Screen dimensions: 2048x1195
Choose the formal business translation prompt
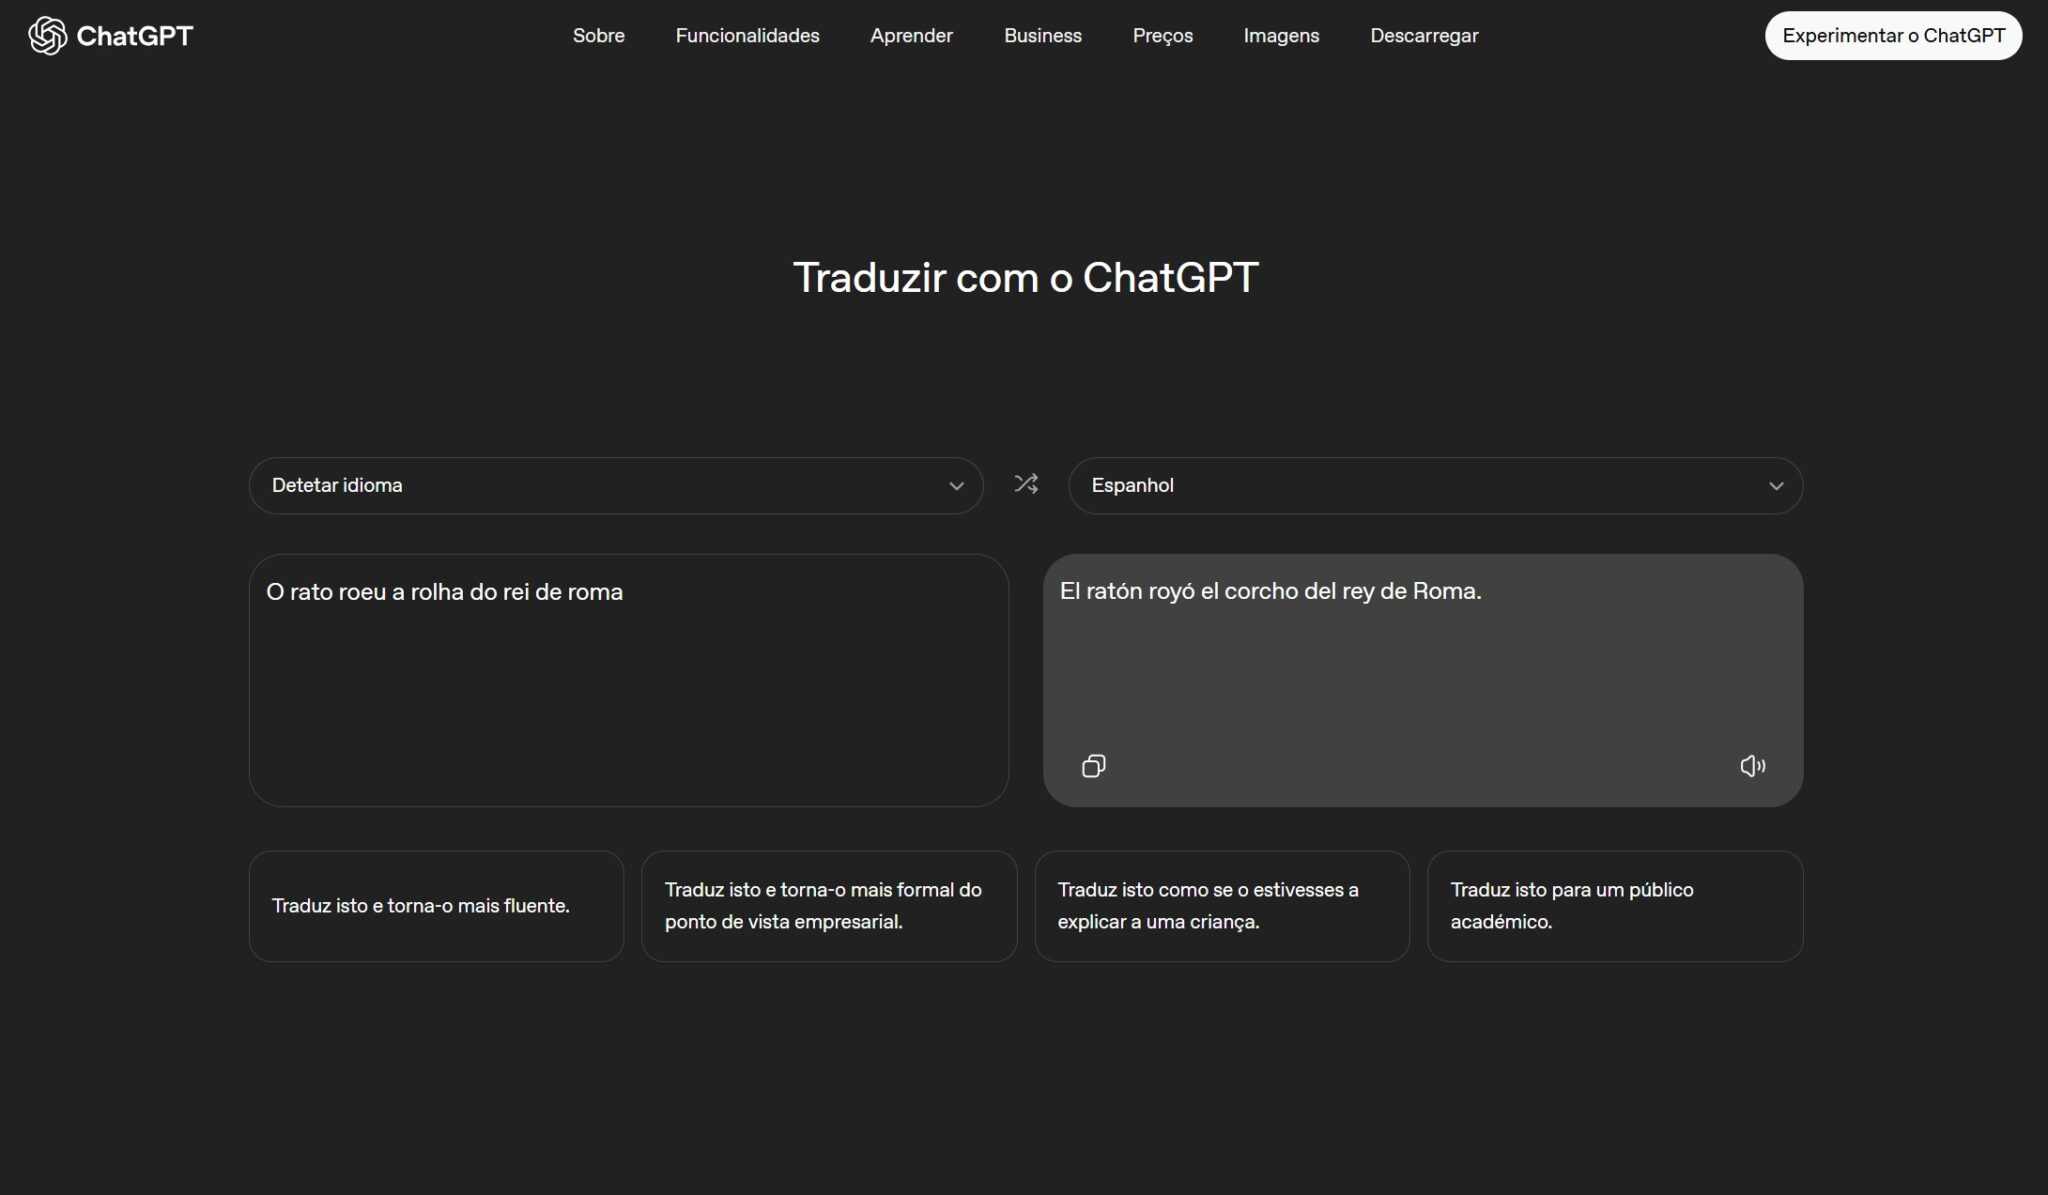[x=829, y=905]
